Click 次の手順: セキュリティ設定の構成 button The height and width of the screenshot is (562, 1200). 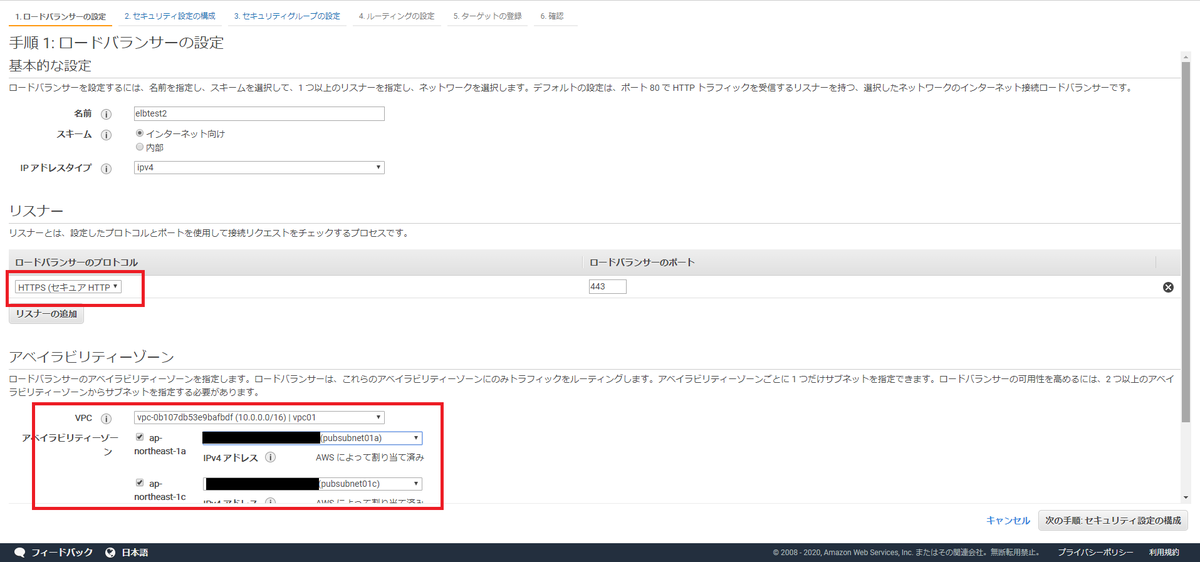pos(1114,520)
